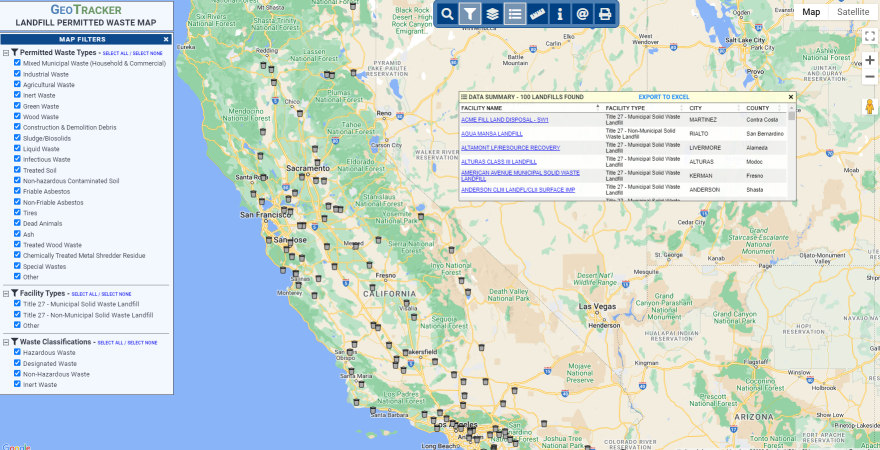Image resolution: width=880 pixels, height=450 pixels.
Task: Open the information tool
Action: [x=560, y=14]
